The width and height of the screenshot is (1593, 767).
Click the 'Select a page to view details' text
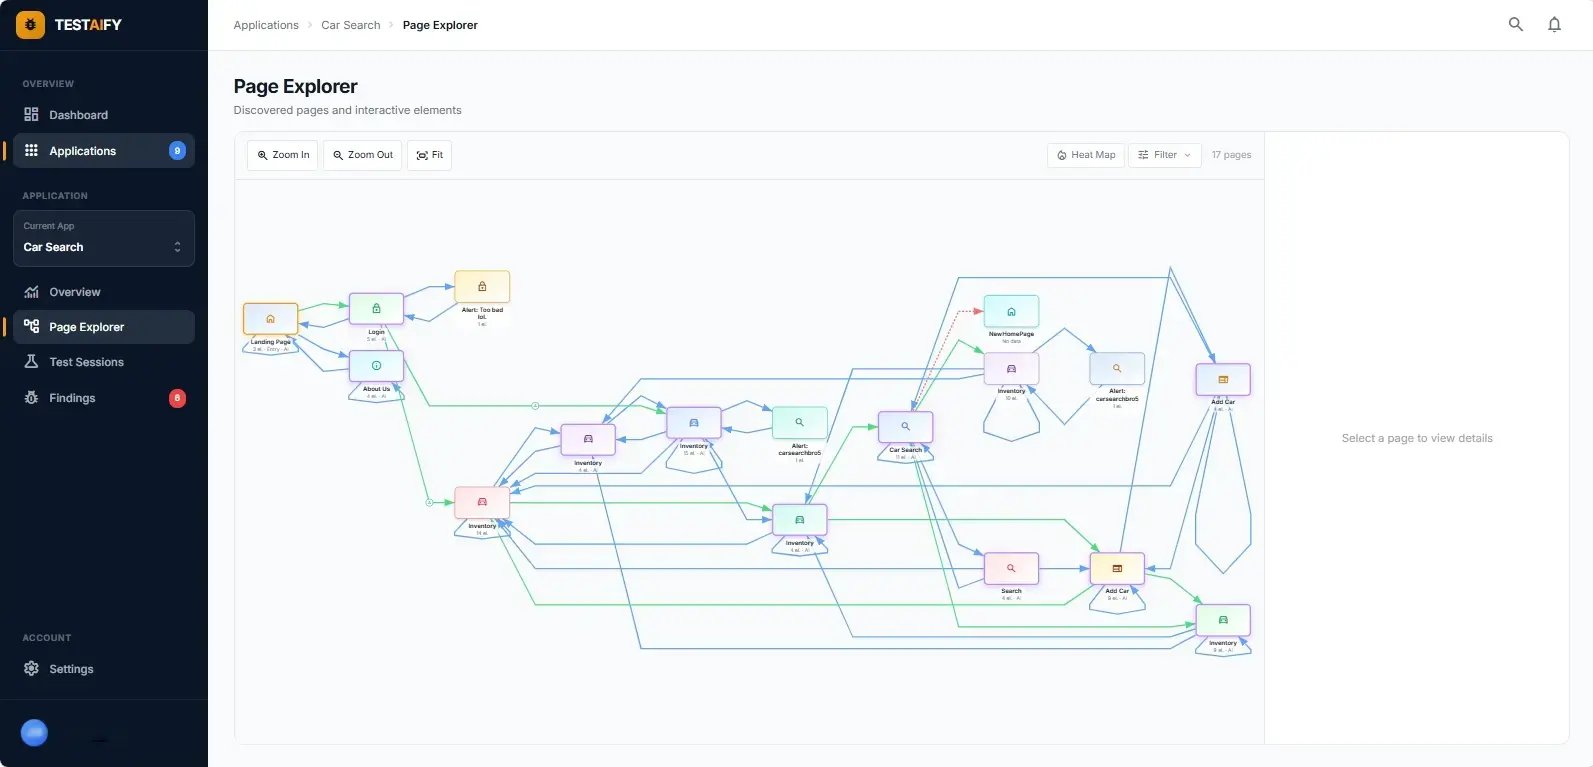1417,438
